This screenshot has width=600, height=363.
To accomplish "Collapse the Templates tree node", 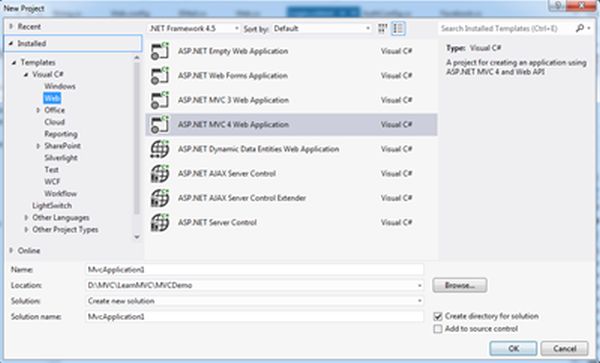I will 14,62.
